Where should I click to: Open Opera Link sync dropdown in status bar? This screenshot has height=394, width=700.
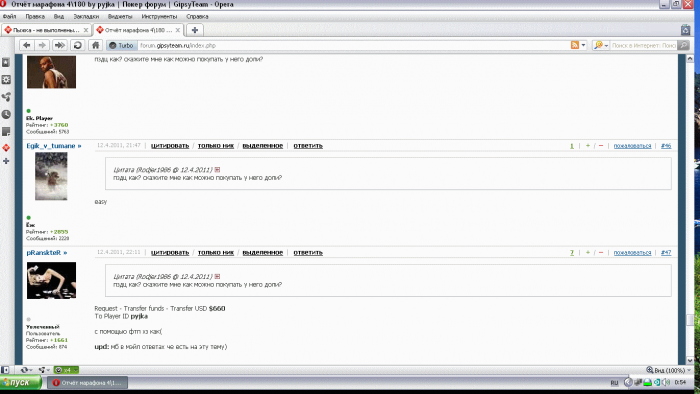26,370
